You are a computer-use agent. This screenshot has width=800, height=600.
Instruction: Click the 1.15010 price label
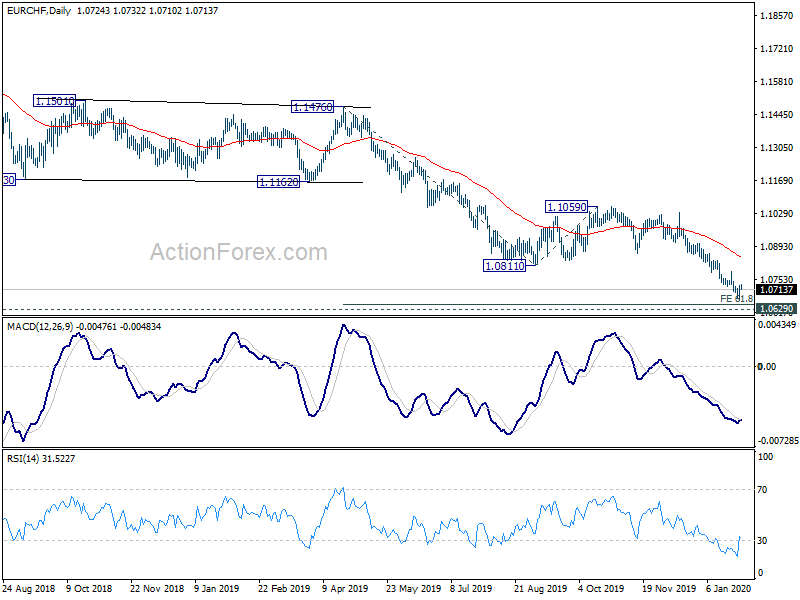55,101
